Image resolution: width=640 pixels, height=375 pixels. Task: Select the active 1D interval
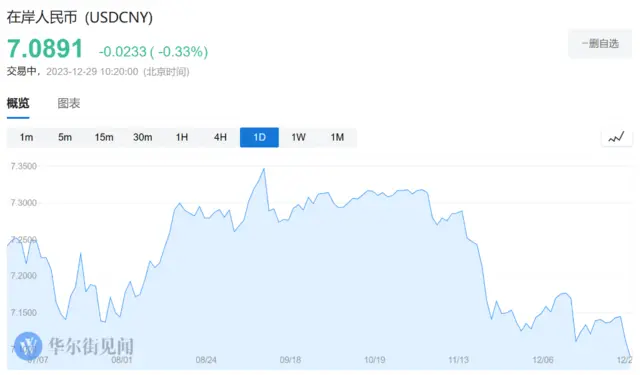(x=259, y=138)
